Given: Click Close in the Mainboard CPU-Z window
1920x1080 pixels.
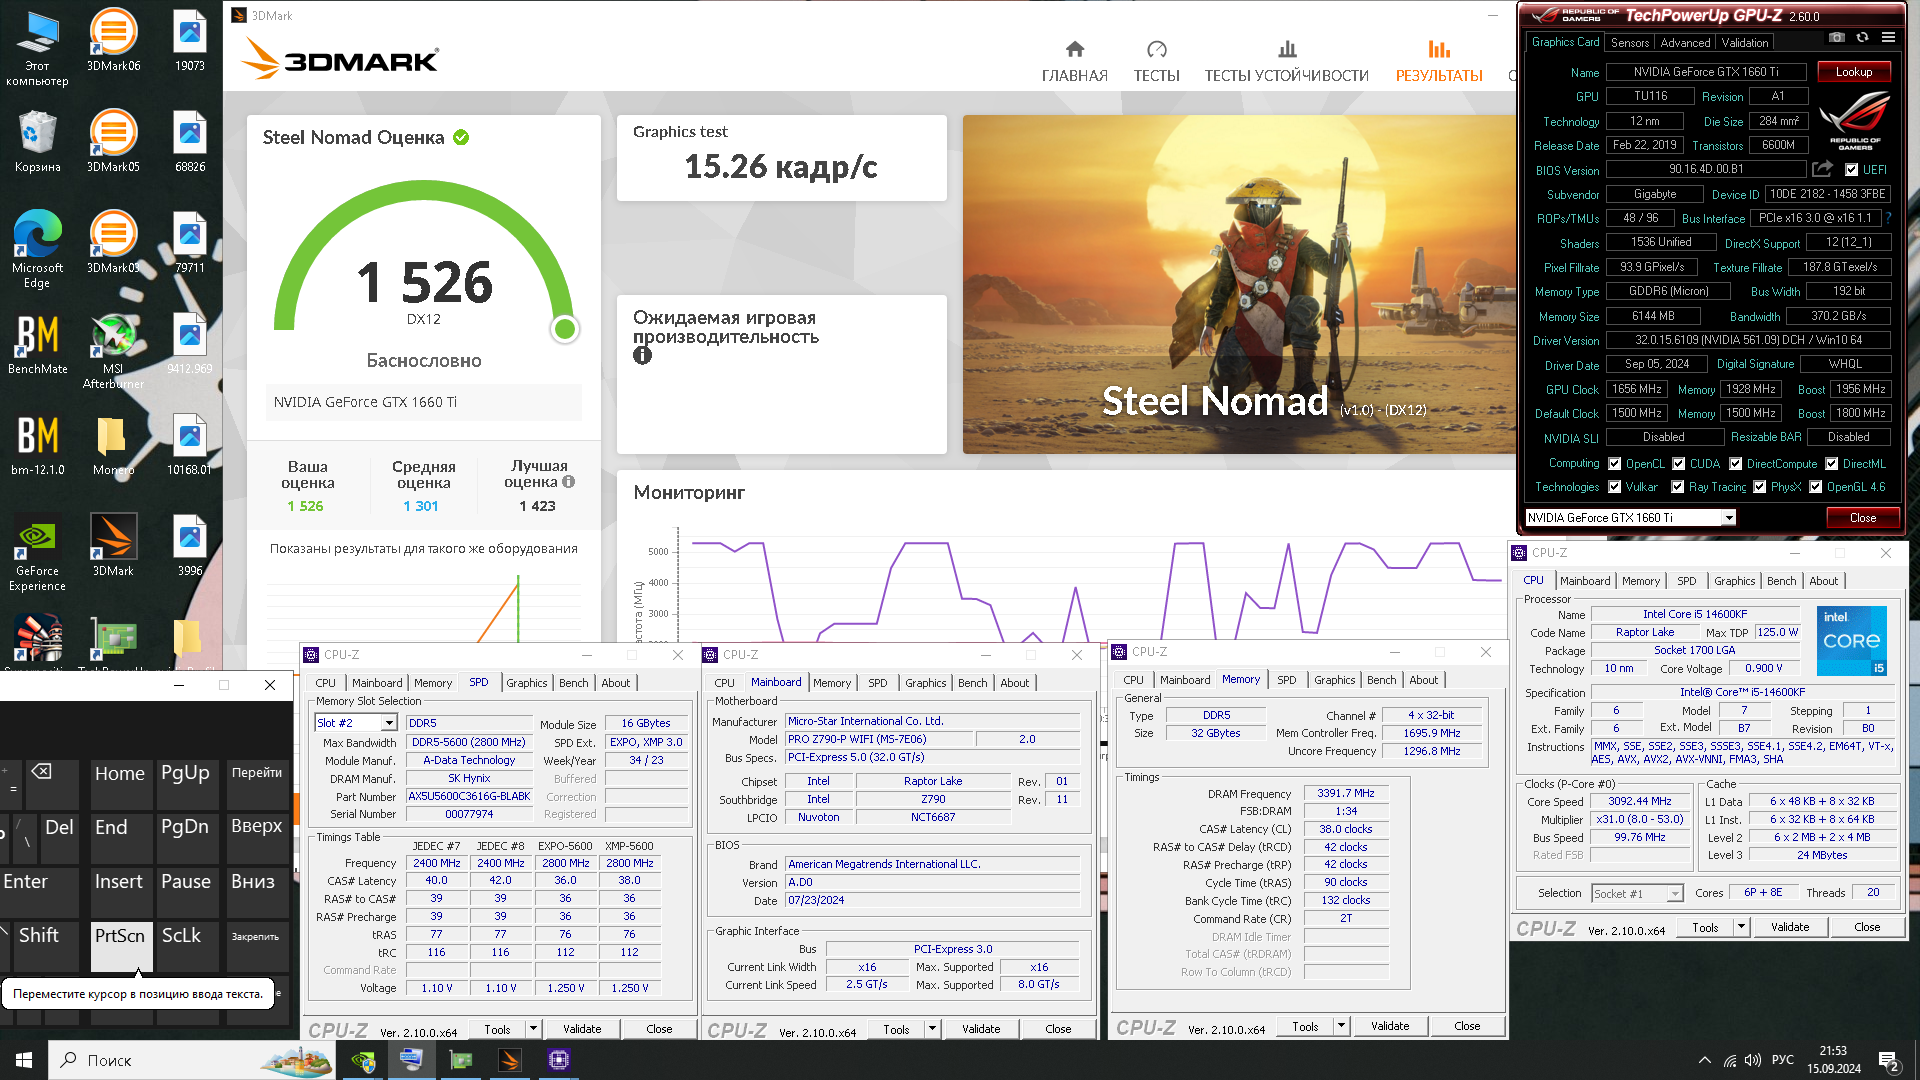Looking at the screenshot, I should click(1058, 1028).
